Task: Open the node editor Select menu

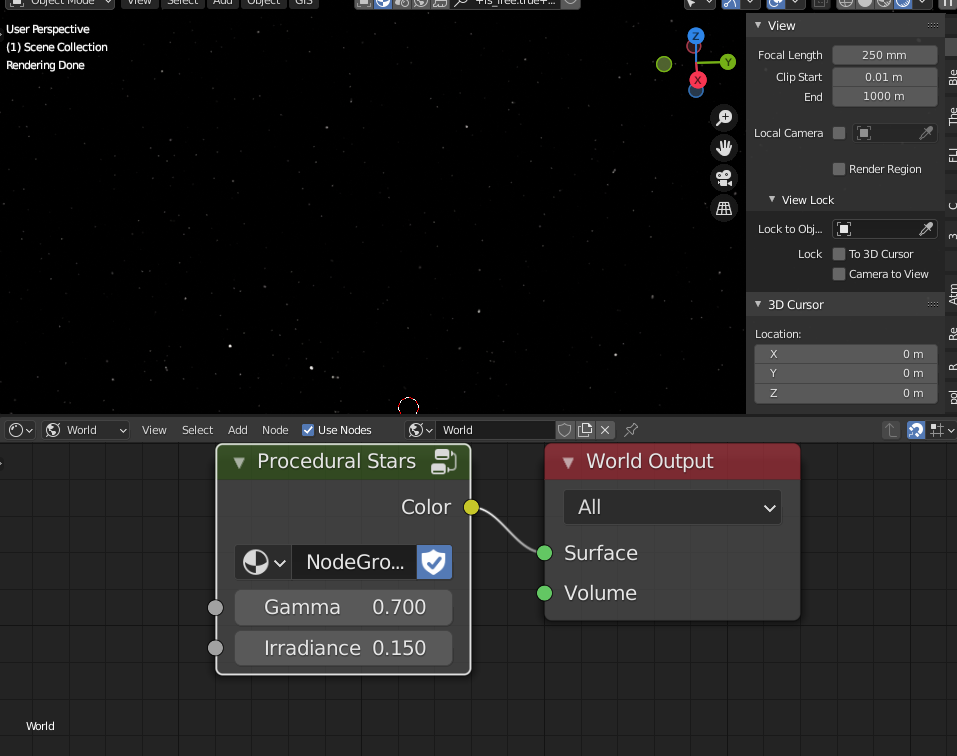Action: click(197, 430)
